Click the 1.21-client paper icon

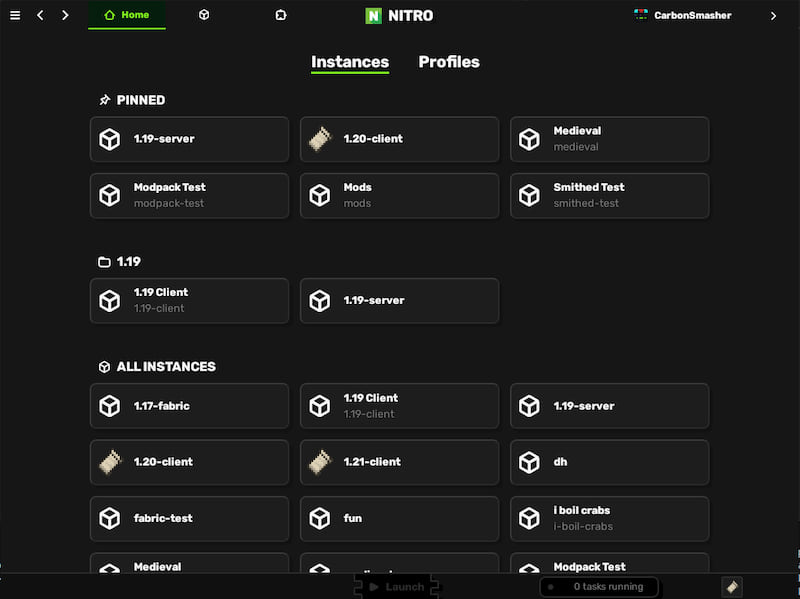point(319,462)
